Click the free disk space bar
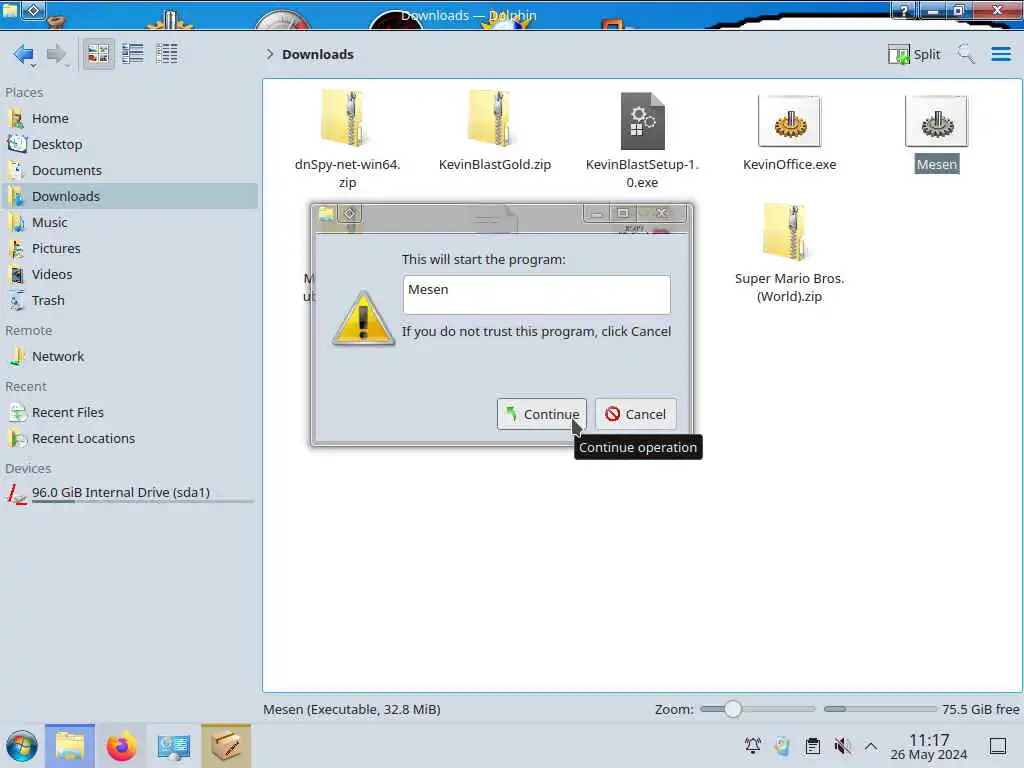The height and width of the screenshot is (768, 1024). tap(880, 709)
